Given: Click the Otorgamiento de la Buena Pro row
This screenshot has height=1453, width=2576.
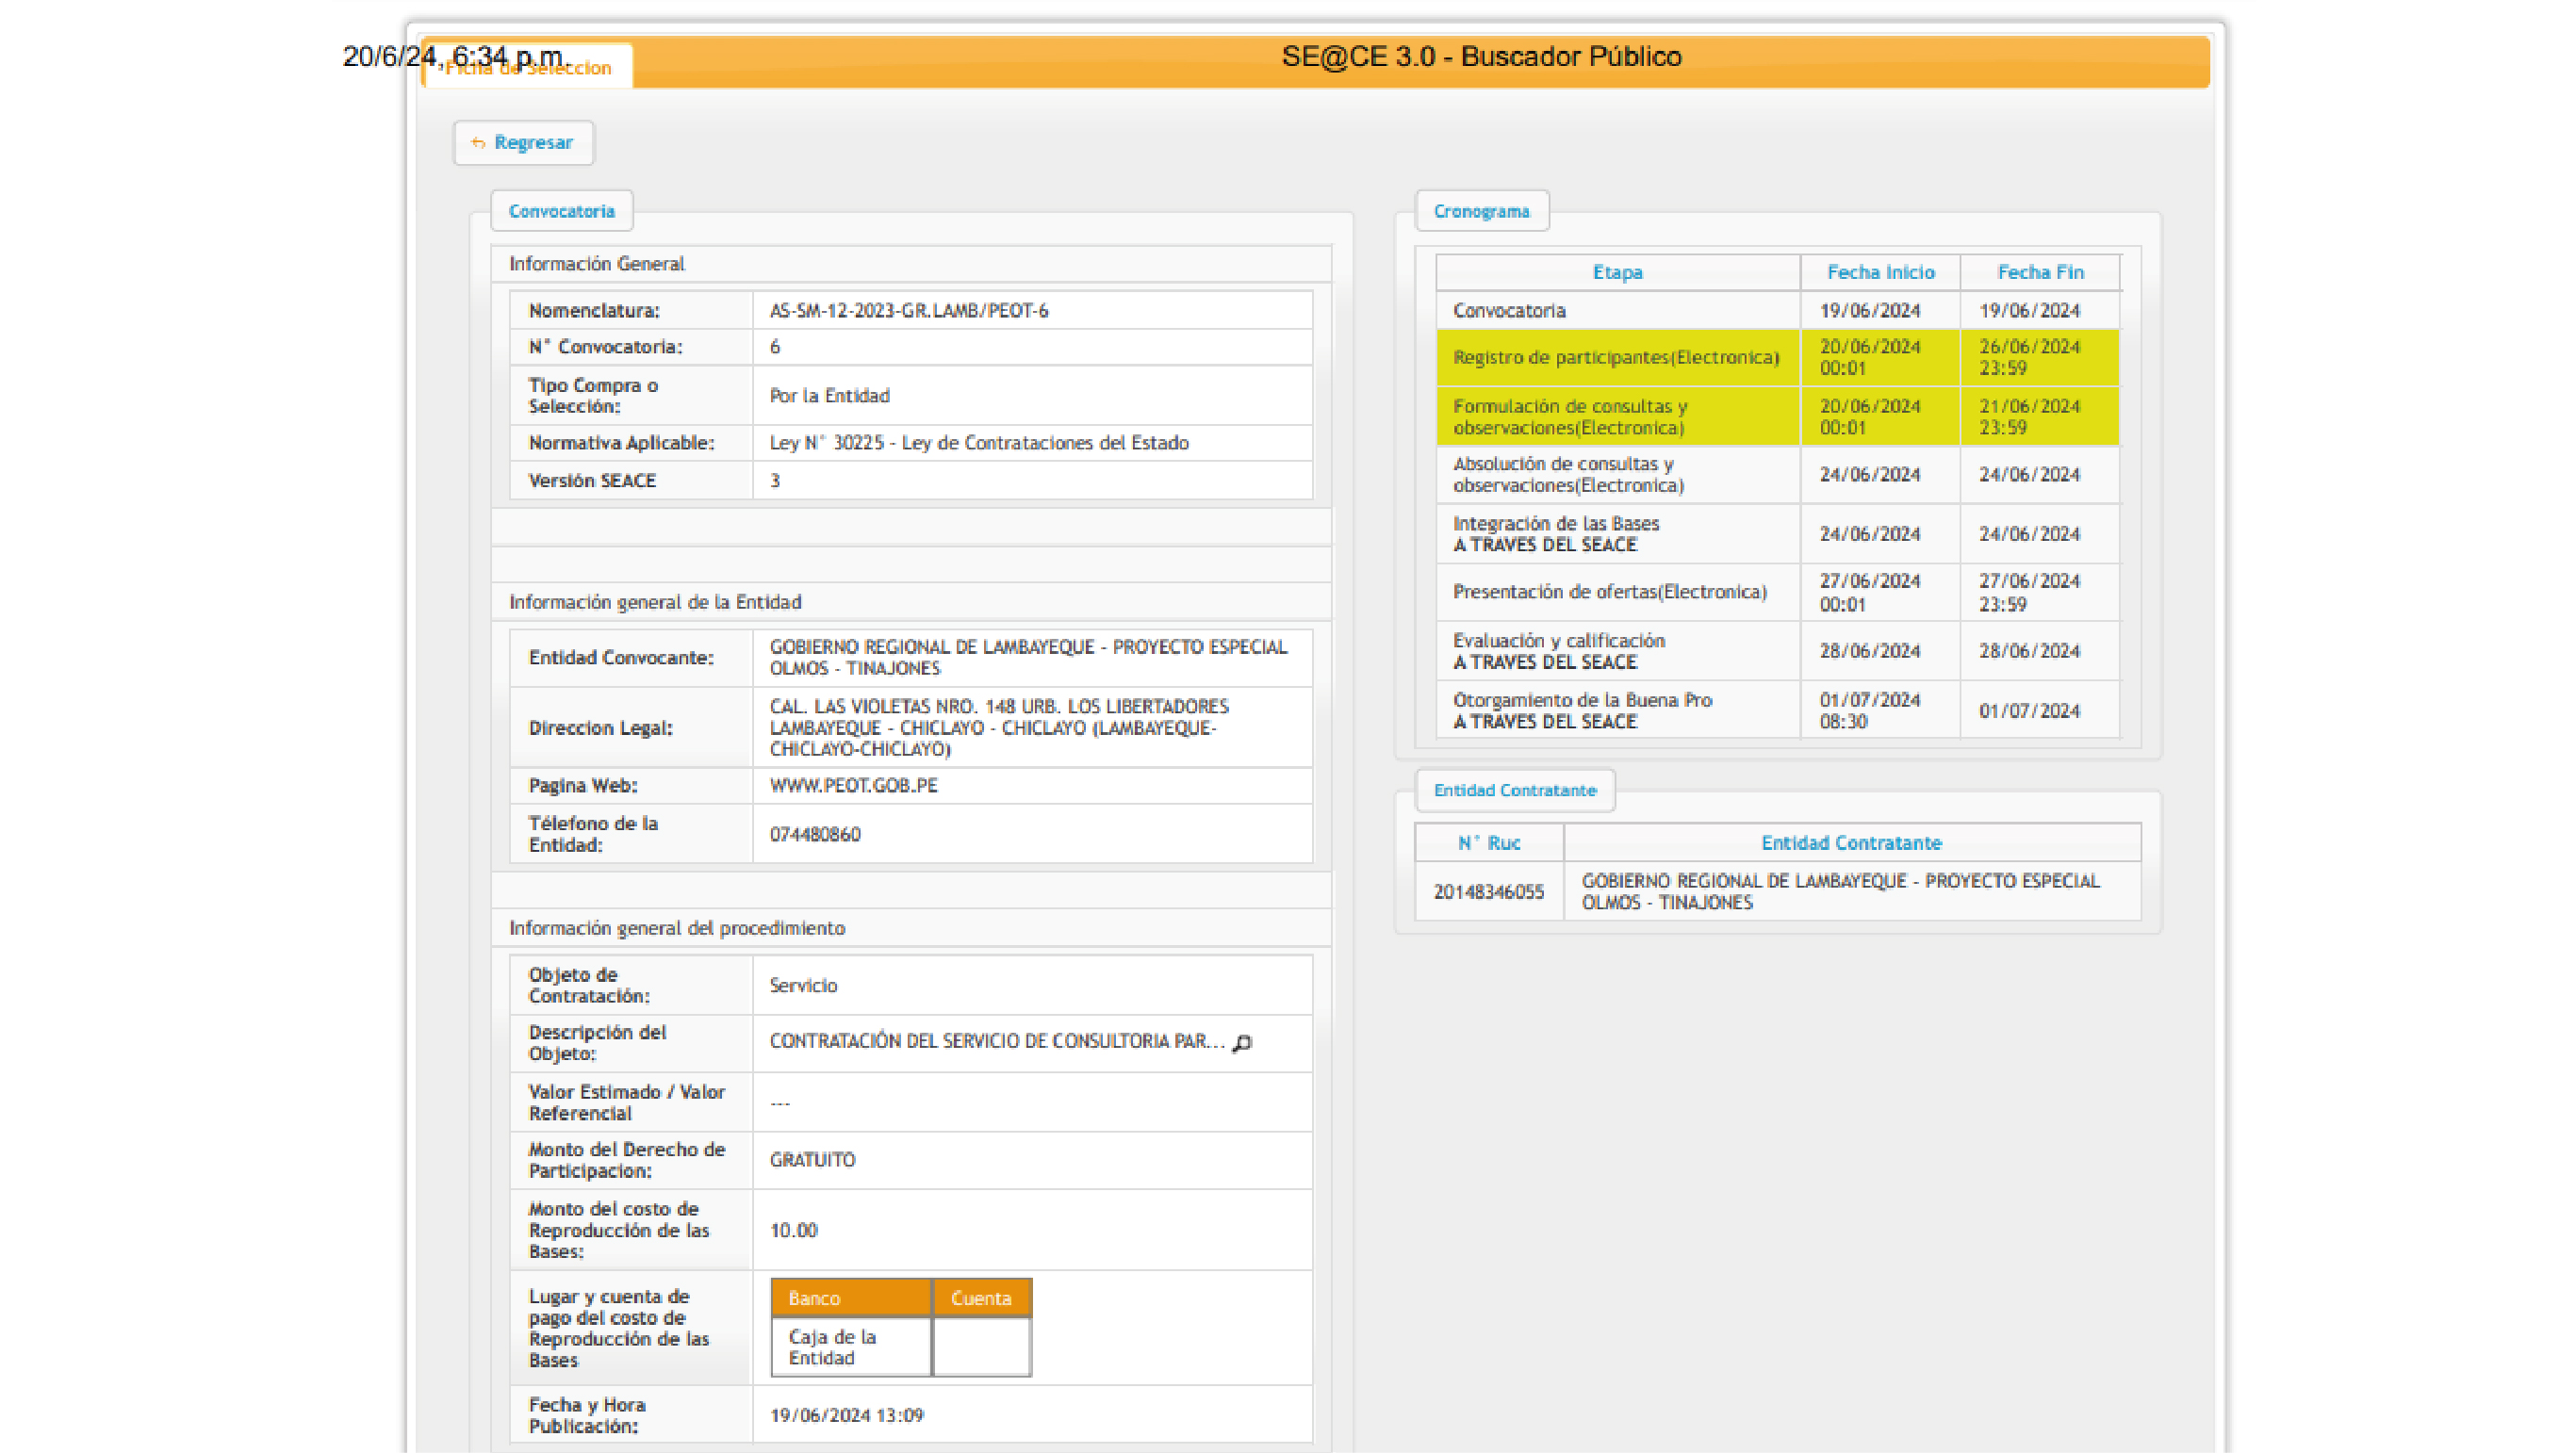Looking at the screenshot, I should [x=1778, y=711].
